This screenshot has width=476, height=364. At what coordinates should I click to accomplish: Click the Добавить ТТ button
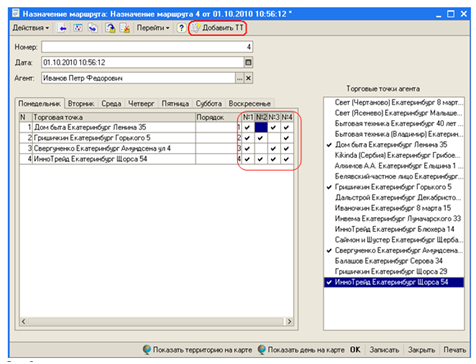(217, 28)
